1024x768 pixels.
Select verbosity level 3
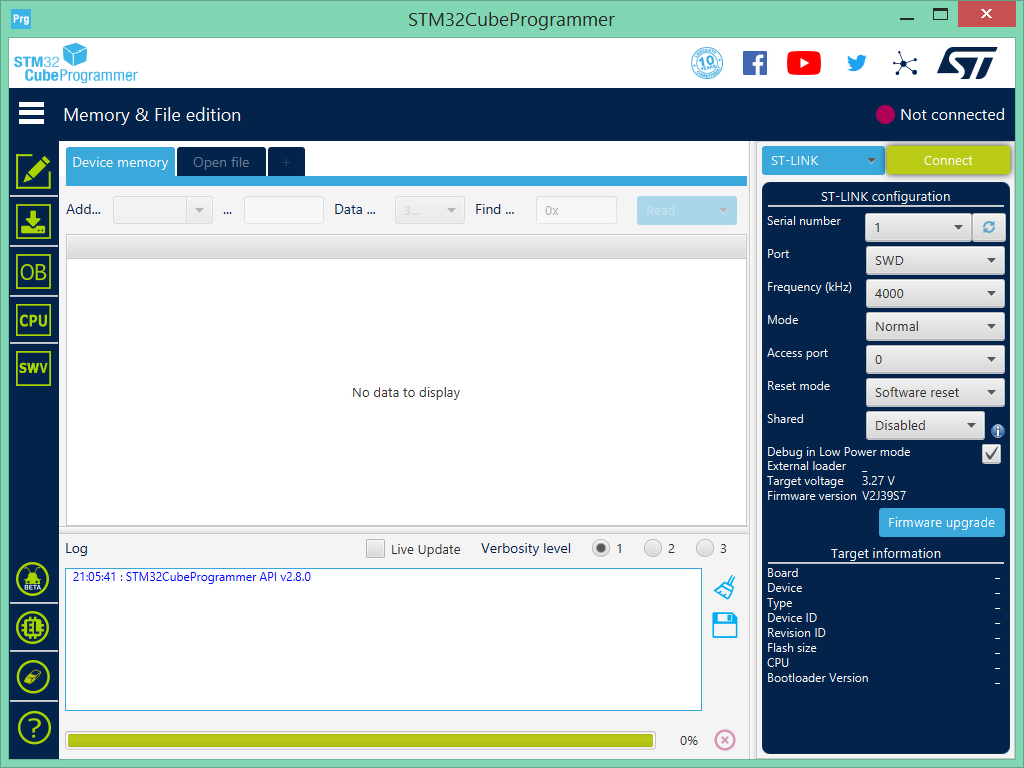(x=705, y=548)
